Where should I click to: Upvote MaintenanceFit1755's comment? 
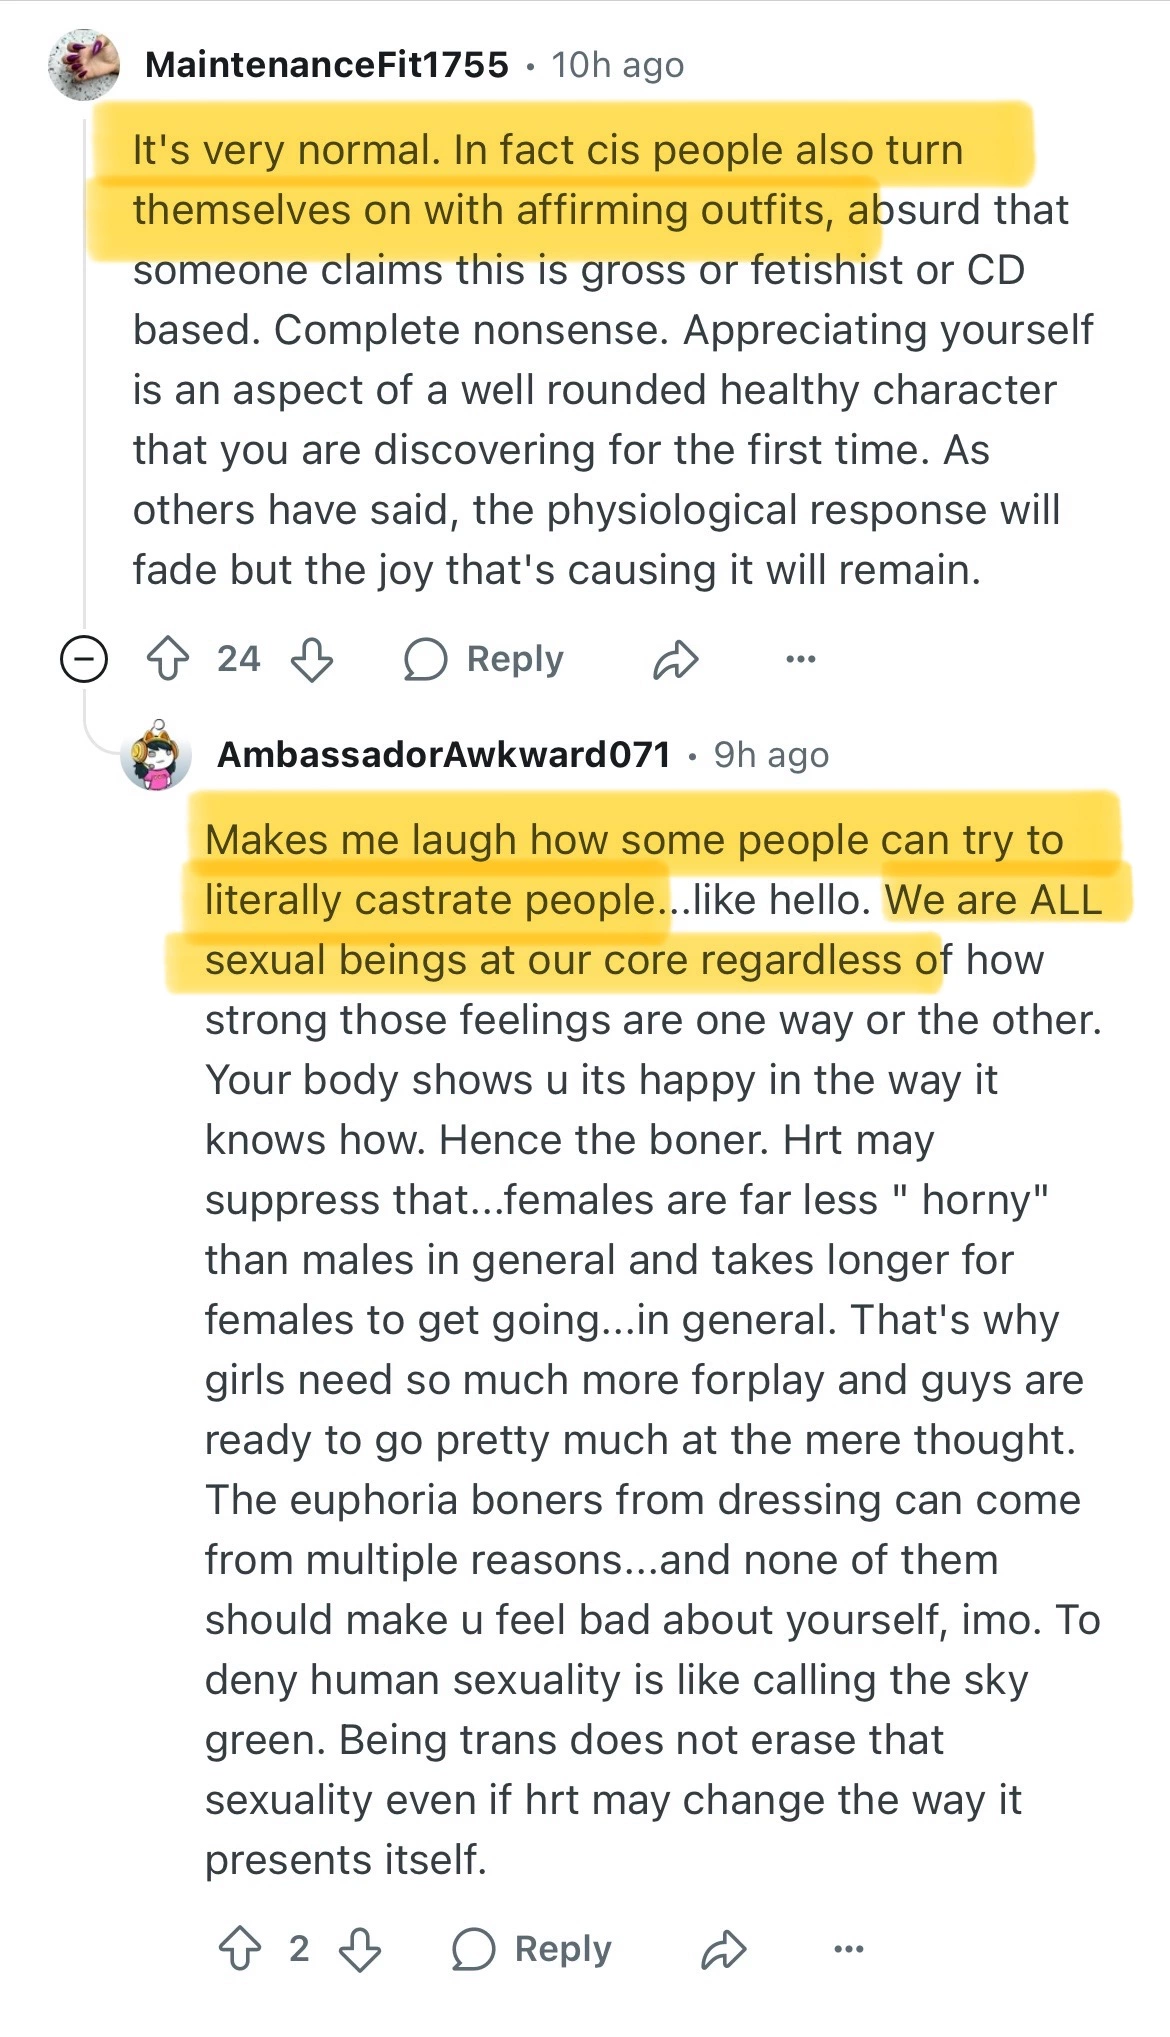167,660
